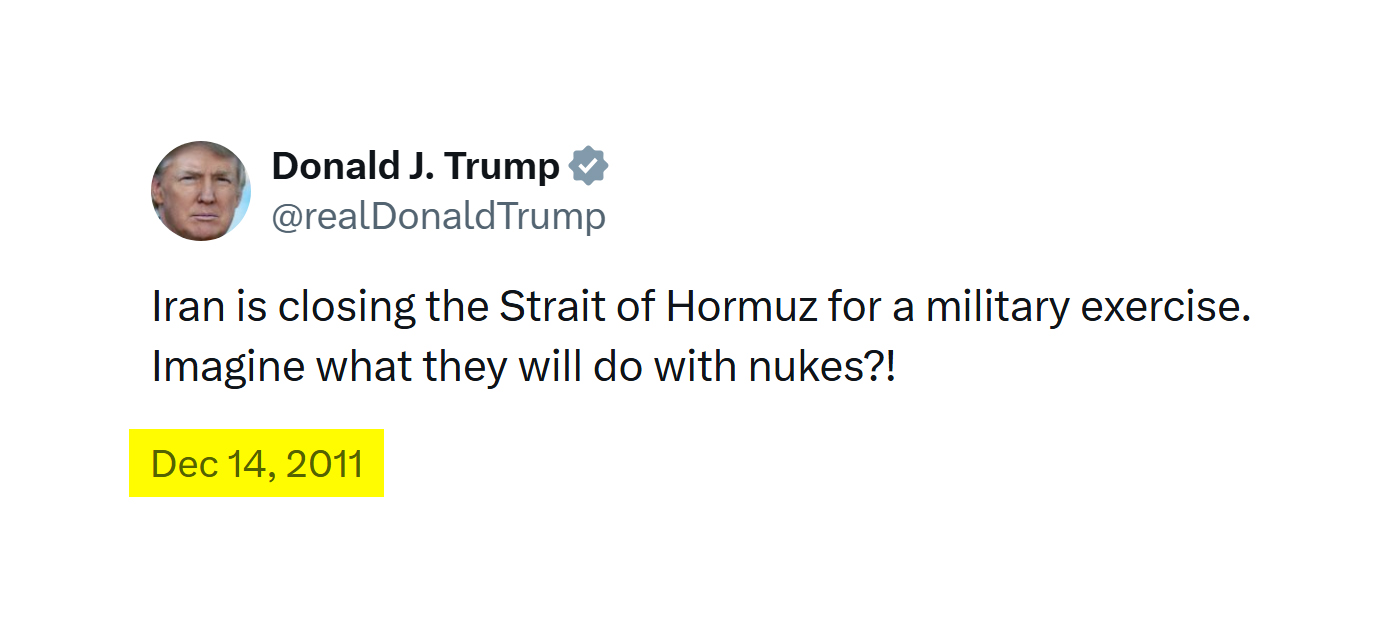Click the year 2011 in the date
The height and width of the screenshot is (624, 1390).
[325, 464]
